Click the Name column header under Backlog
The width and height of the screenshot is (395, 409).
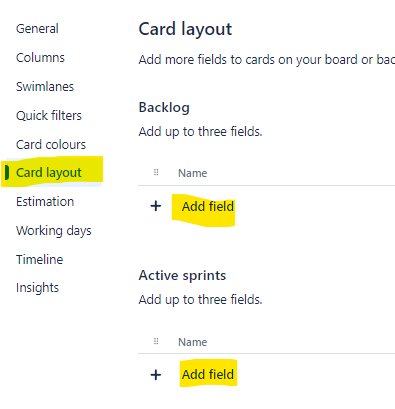193,173
